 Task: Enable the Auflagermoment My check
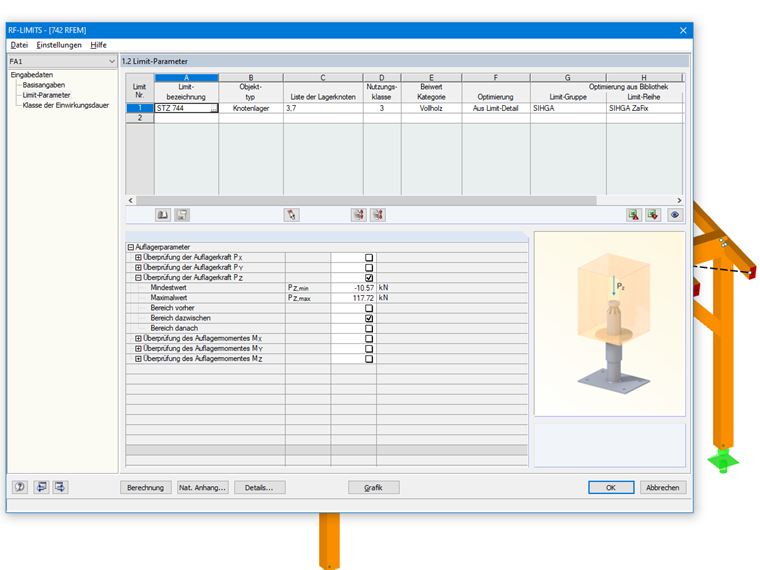tap(369, 349)
